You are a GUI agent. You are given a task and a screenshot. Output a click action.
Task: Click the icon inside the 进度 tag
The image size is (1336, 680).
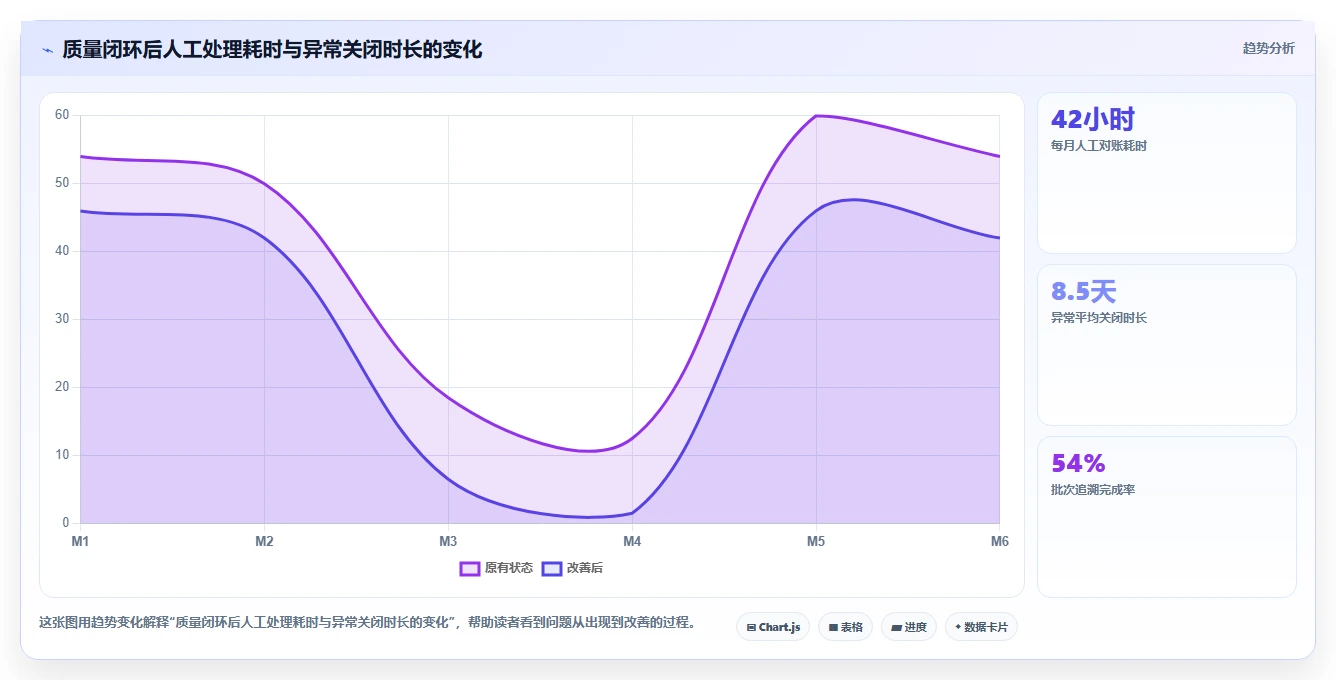coord(896,628)
